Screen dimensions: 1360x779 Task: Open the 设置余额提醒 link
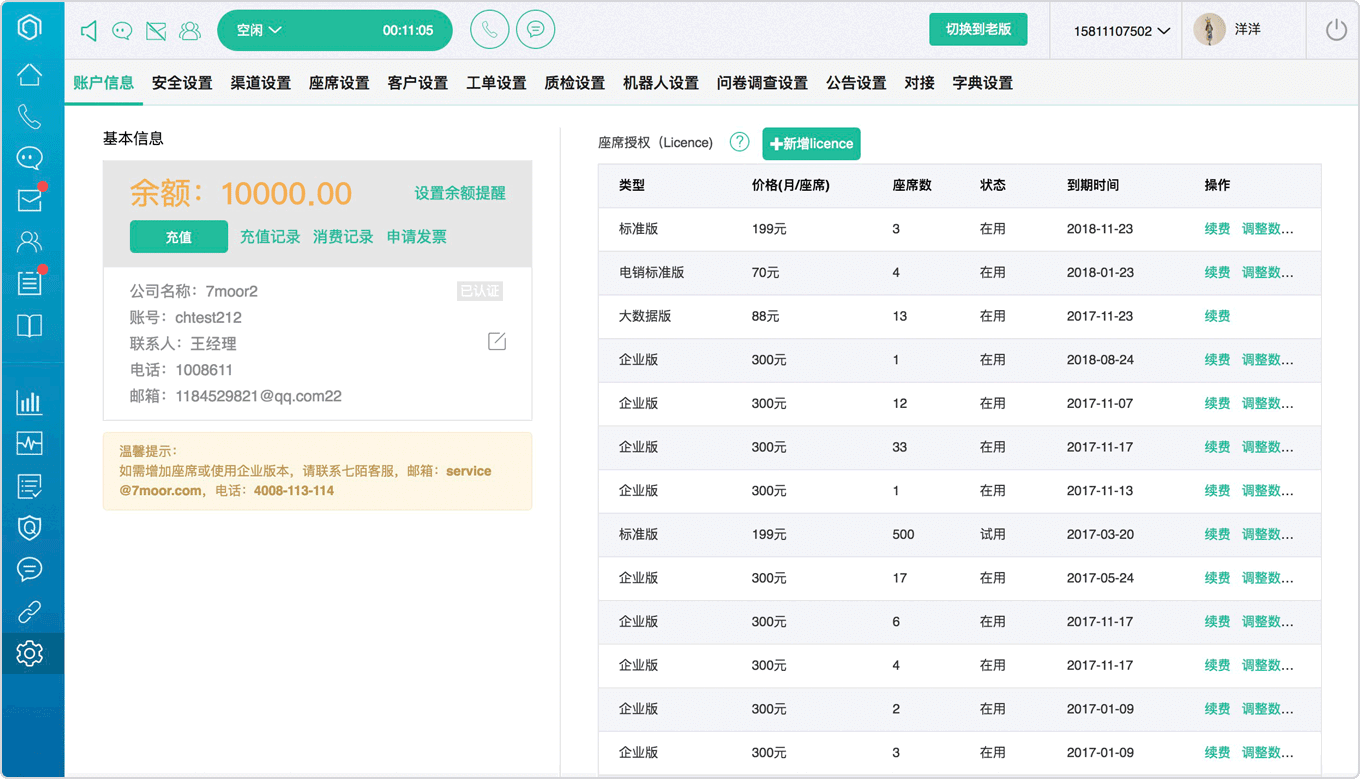click(460, 193)
